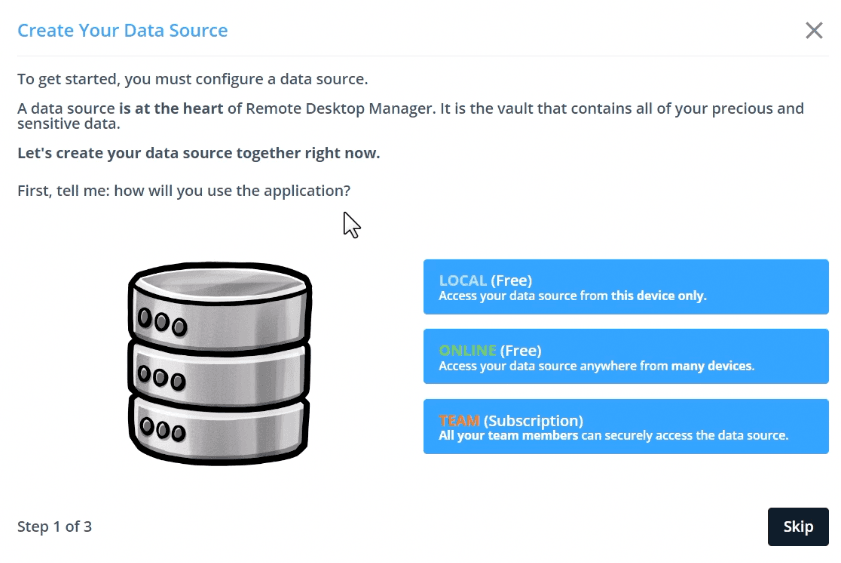Click the 'Create Your Data Source' title
This screenshot has height=563, width=841.
[x=122, y=30]
